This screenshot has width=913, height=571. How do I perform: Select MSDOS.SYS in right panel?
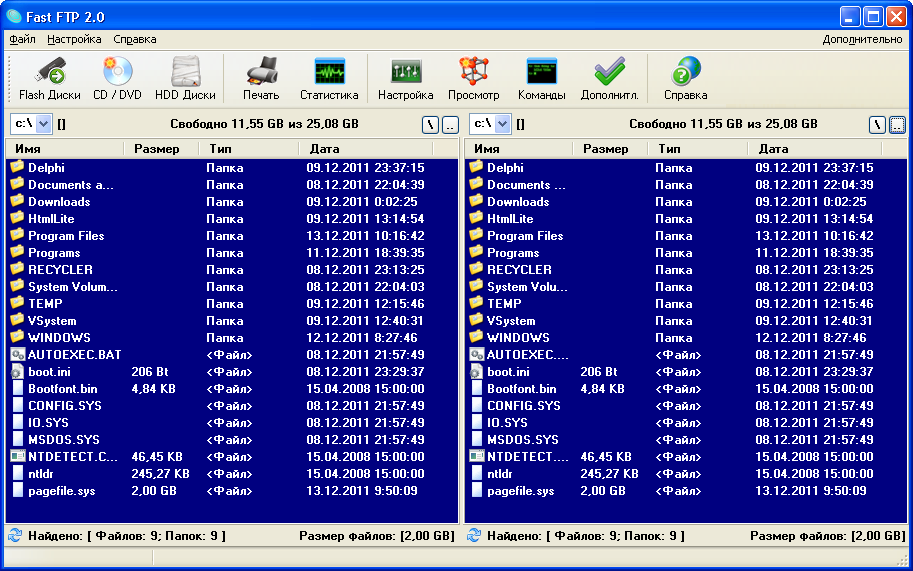522,439
